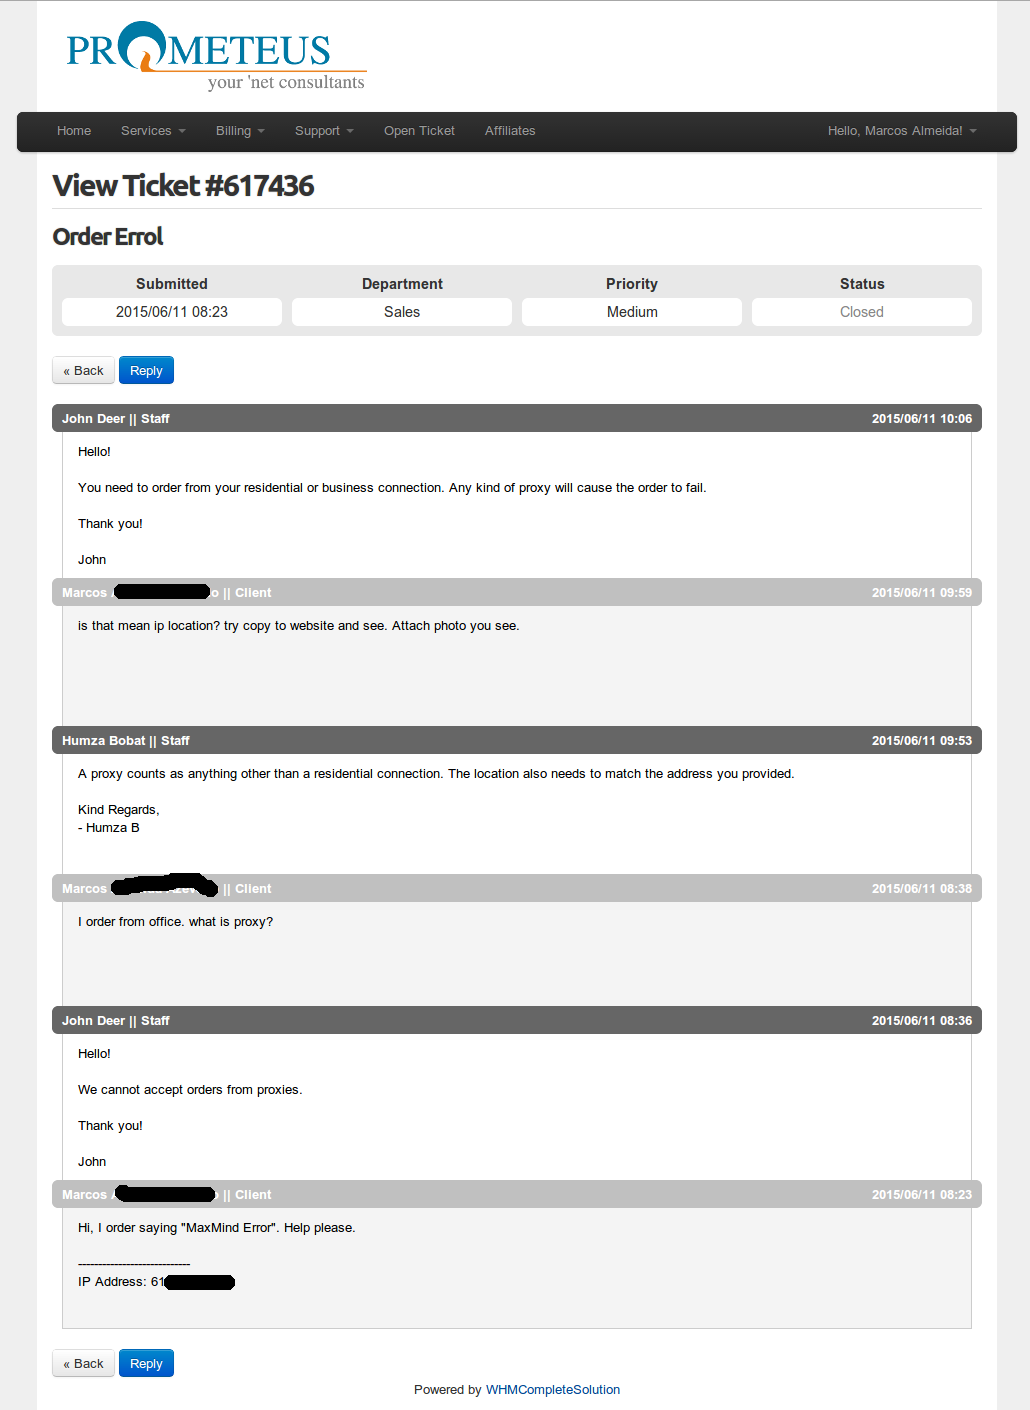Expand the Billing dropdown menu
Screen dimensions: 1030x1410
[240, 131]
